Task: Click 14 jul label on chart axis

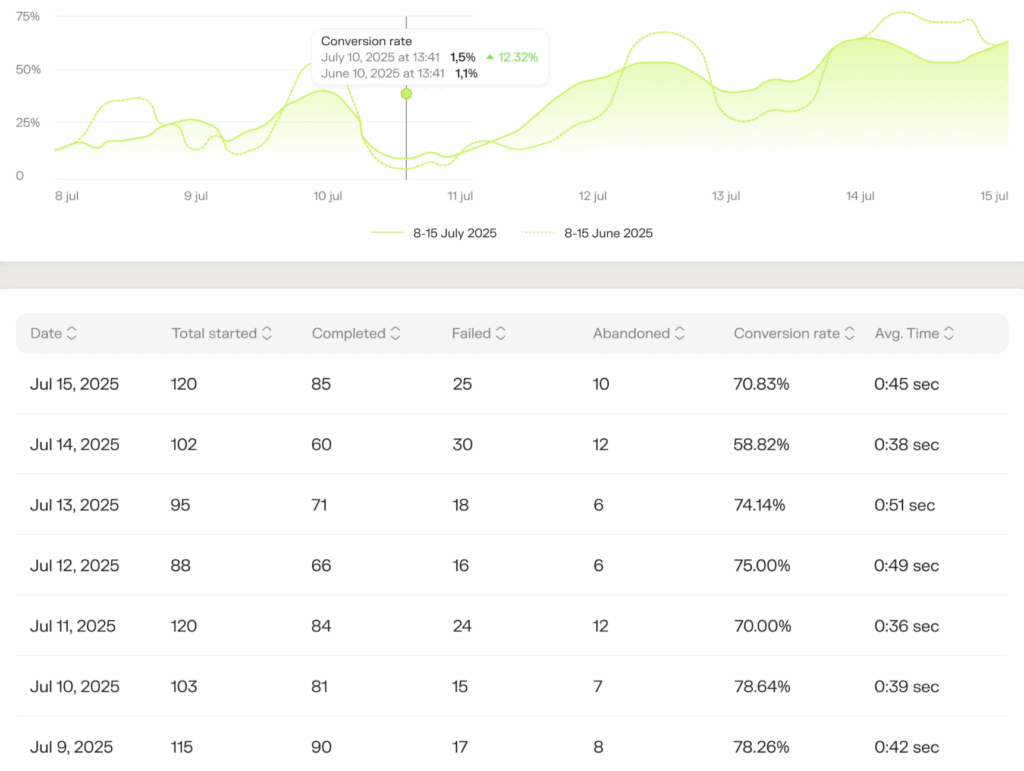Action: tap(860, 196)
